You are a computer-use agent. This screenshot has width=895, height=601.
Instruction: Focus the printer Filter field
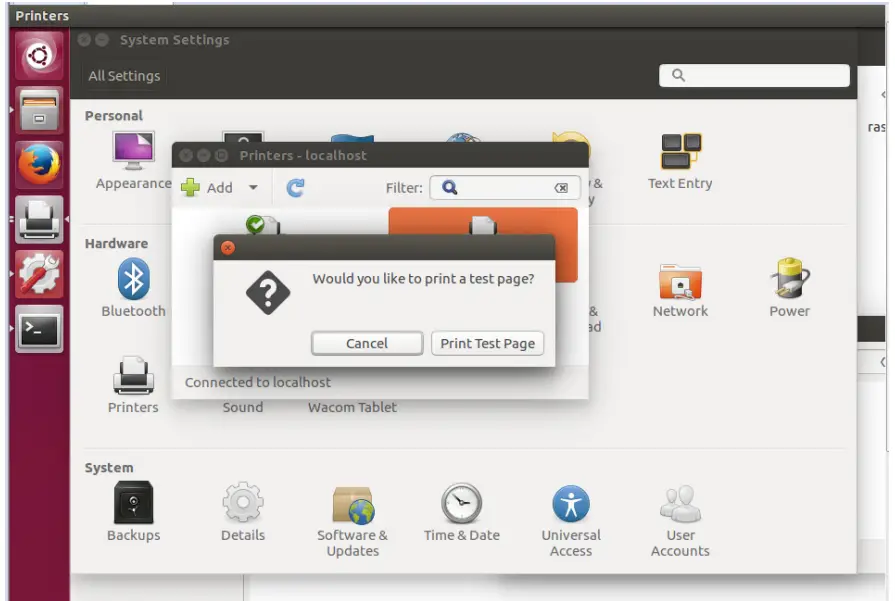505,188
